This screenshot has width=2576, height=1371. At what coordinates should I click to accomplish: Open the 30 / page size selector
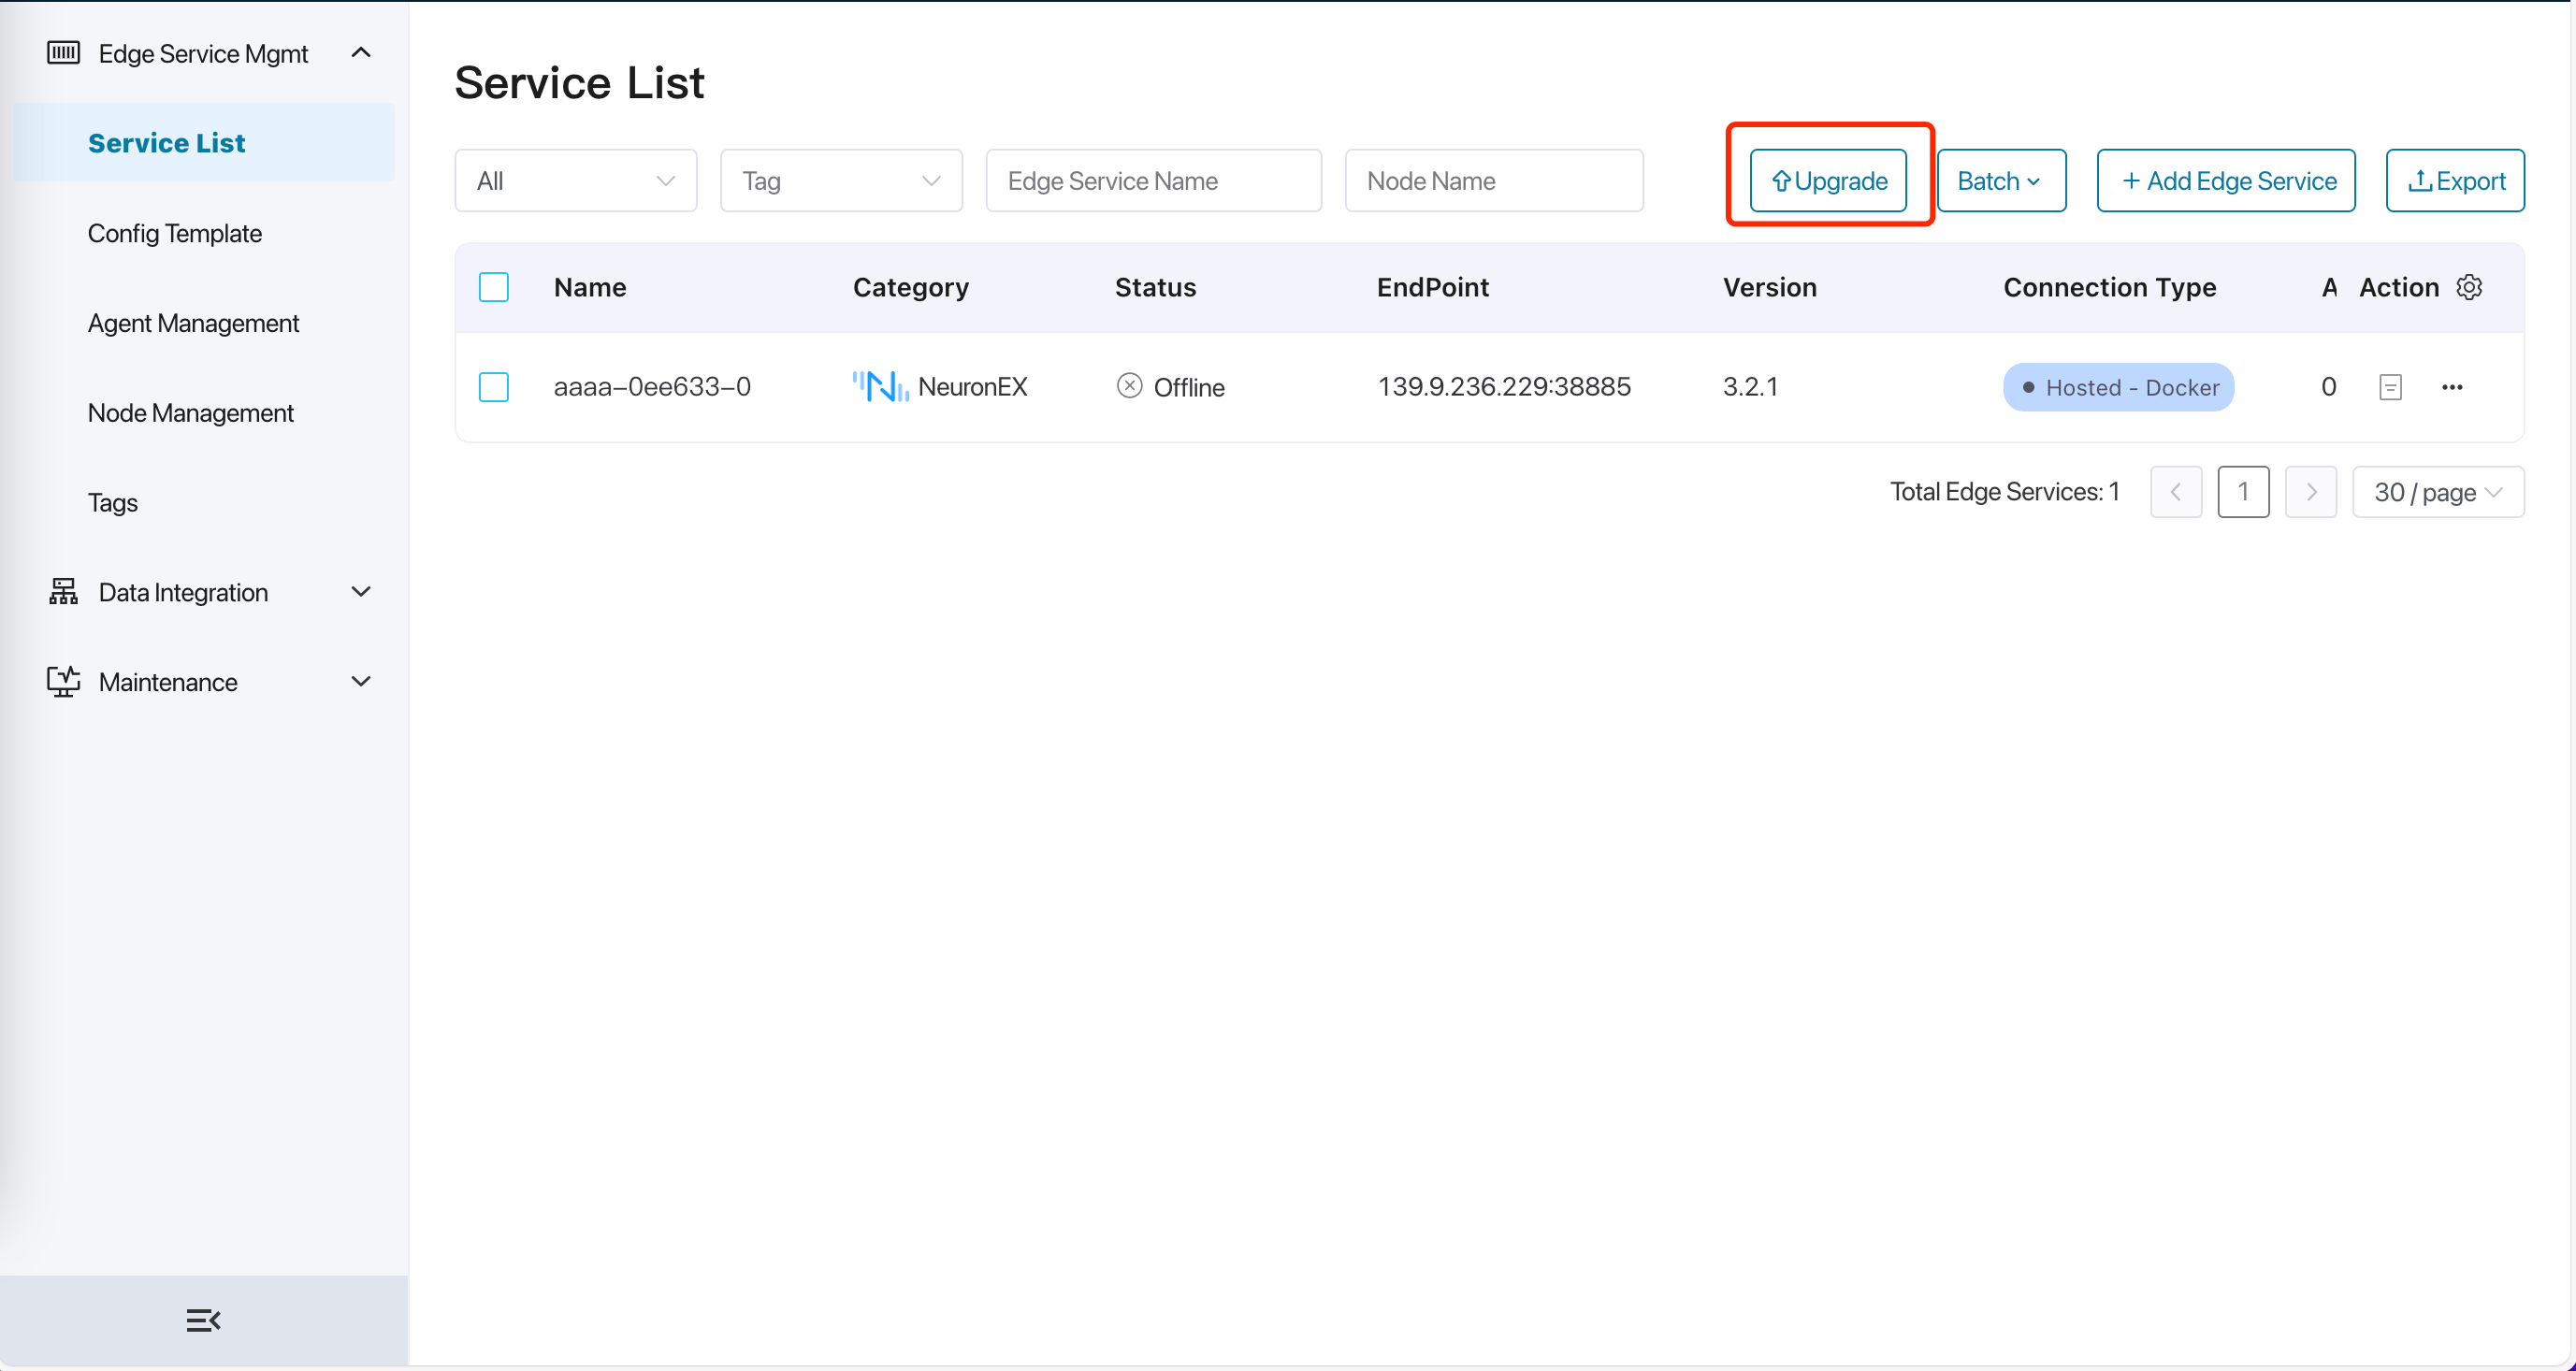[x=2438, y=492]
